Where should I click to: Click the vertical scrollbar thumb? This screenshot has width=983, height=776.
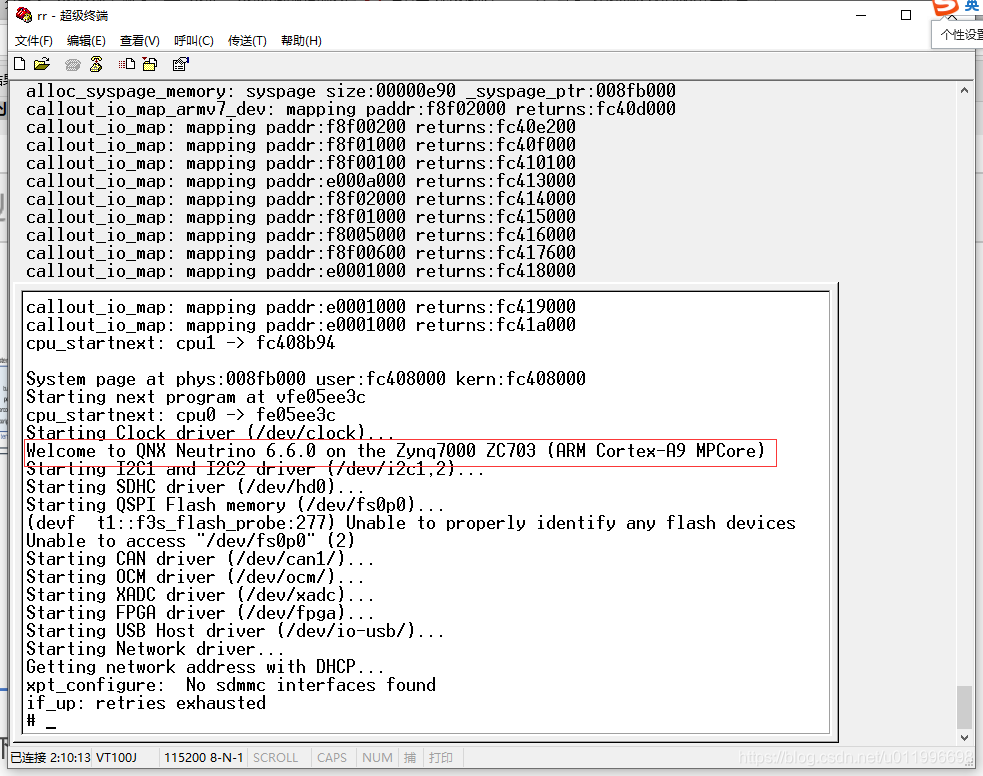[964, 708]
